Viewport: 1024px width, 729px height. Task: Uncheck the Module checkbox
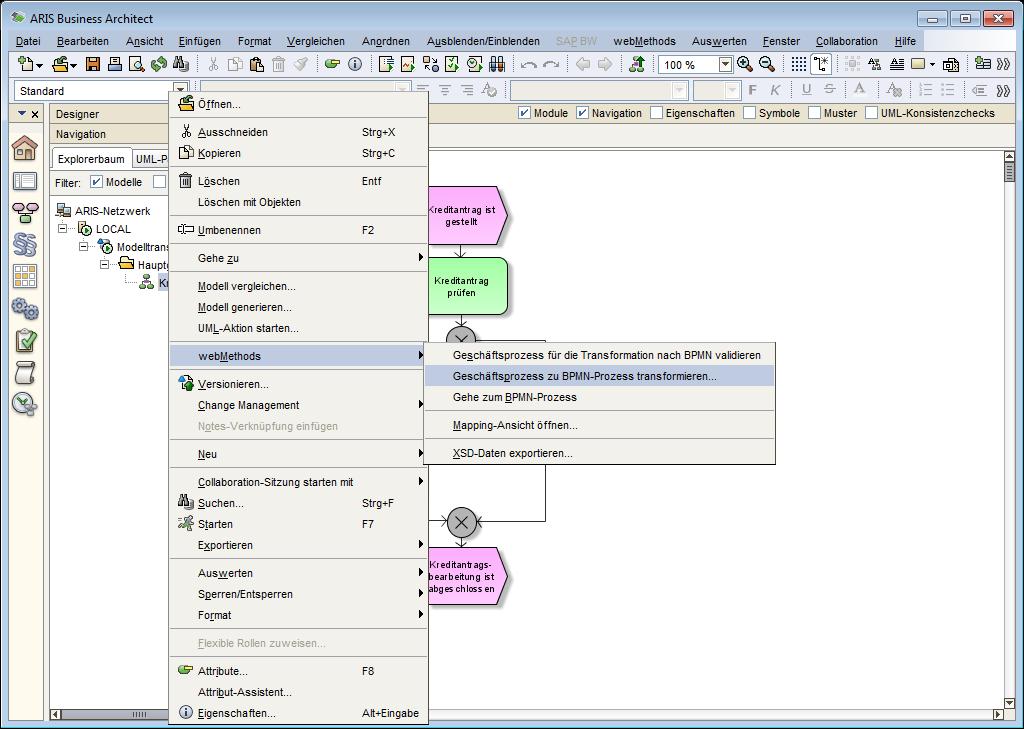525,113
